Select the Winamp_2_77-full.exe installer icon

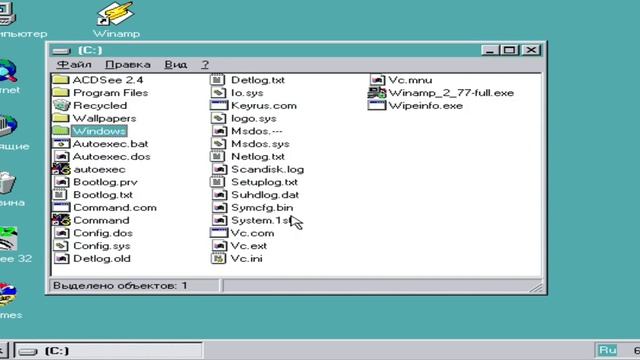pos(377,92)
